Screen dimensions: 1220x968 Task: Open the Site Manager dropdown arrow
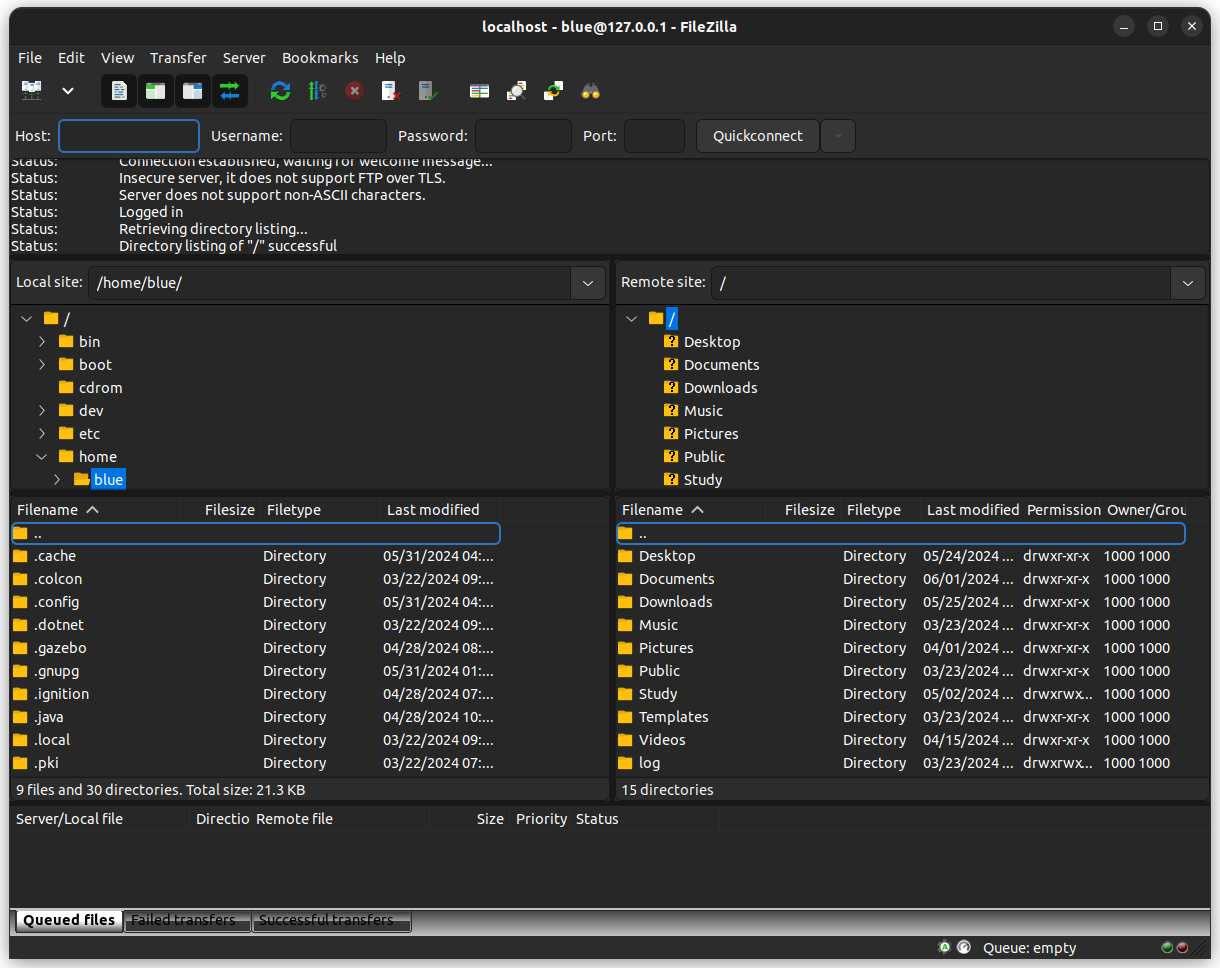tap(68, 91)
